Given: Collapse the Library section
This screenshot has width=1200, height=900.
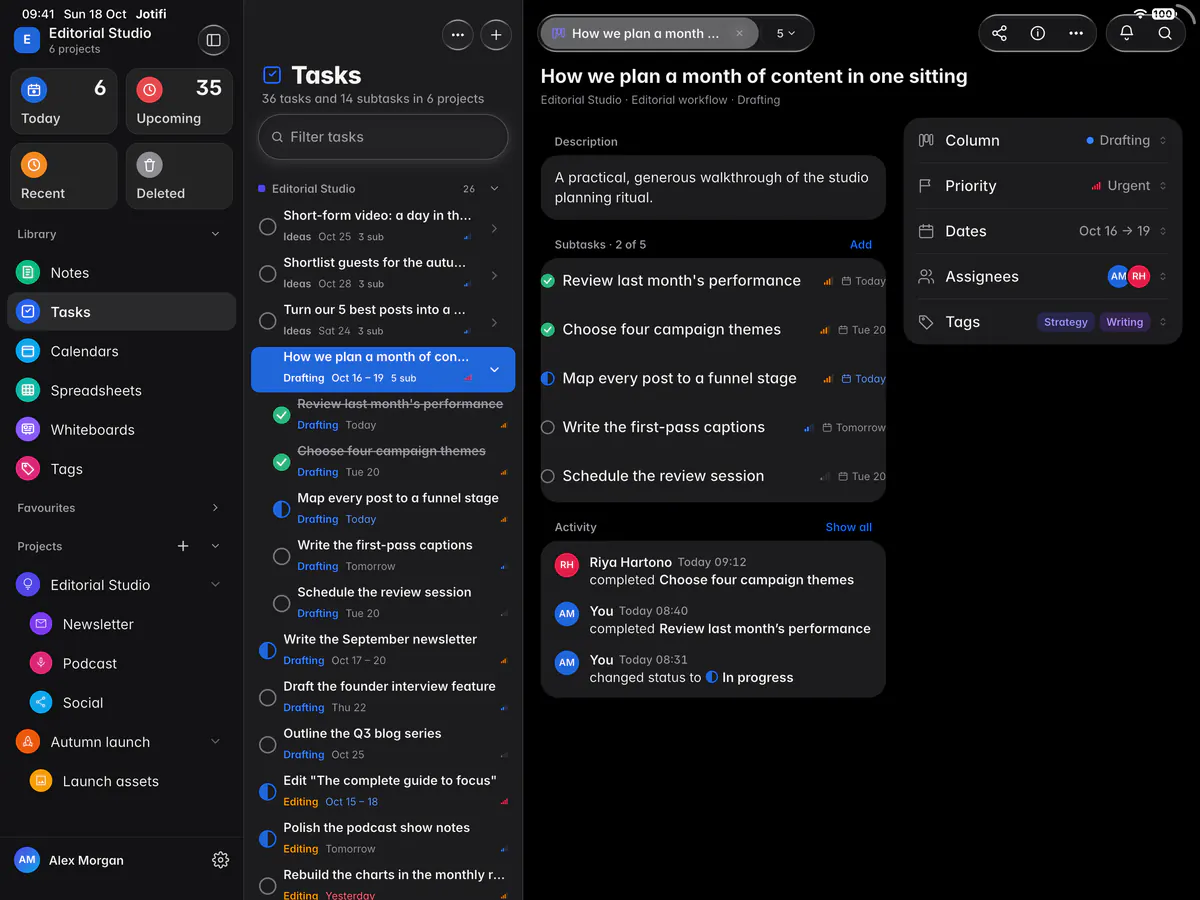Looking at the screenshot, I should tap(215, 234).
